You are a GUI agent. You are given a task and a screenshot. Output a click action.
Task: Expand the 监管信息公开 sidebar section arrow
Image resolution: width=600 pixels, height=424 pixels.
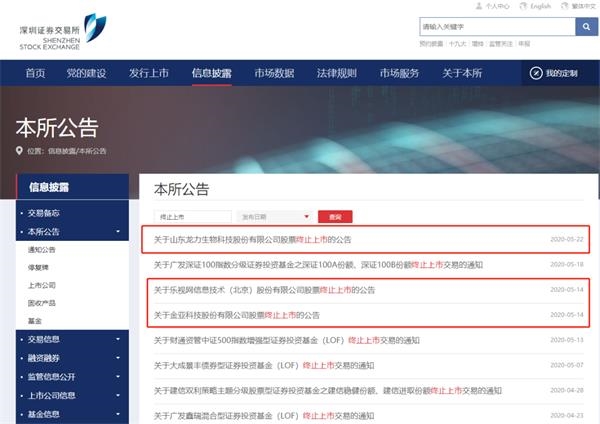click(x=118, y=377)
